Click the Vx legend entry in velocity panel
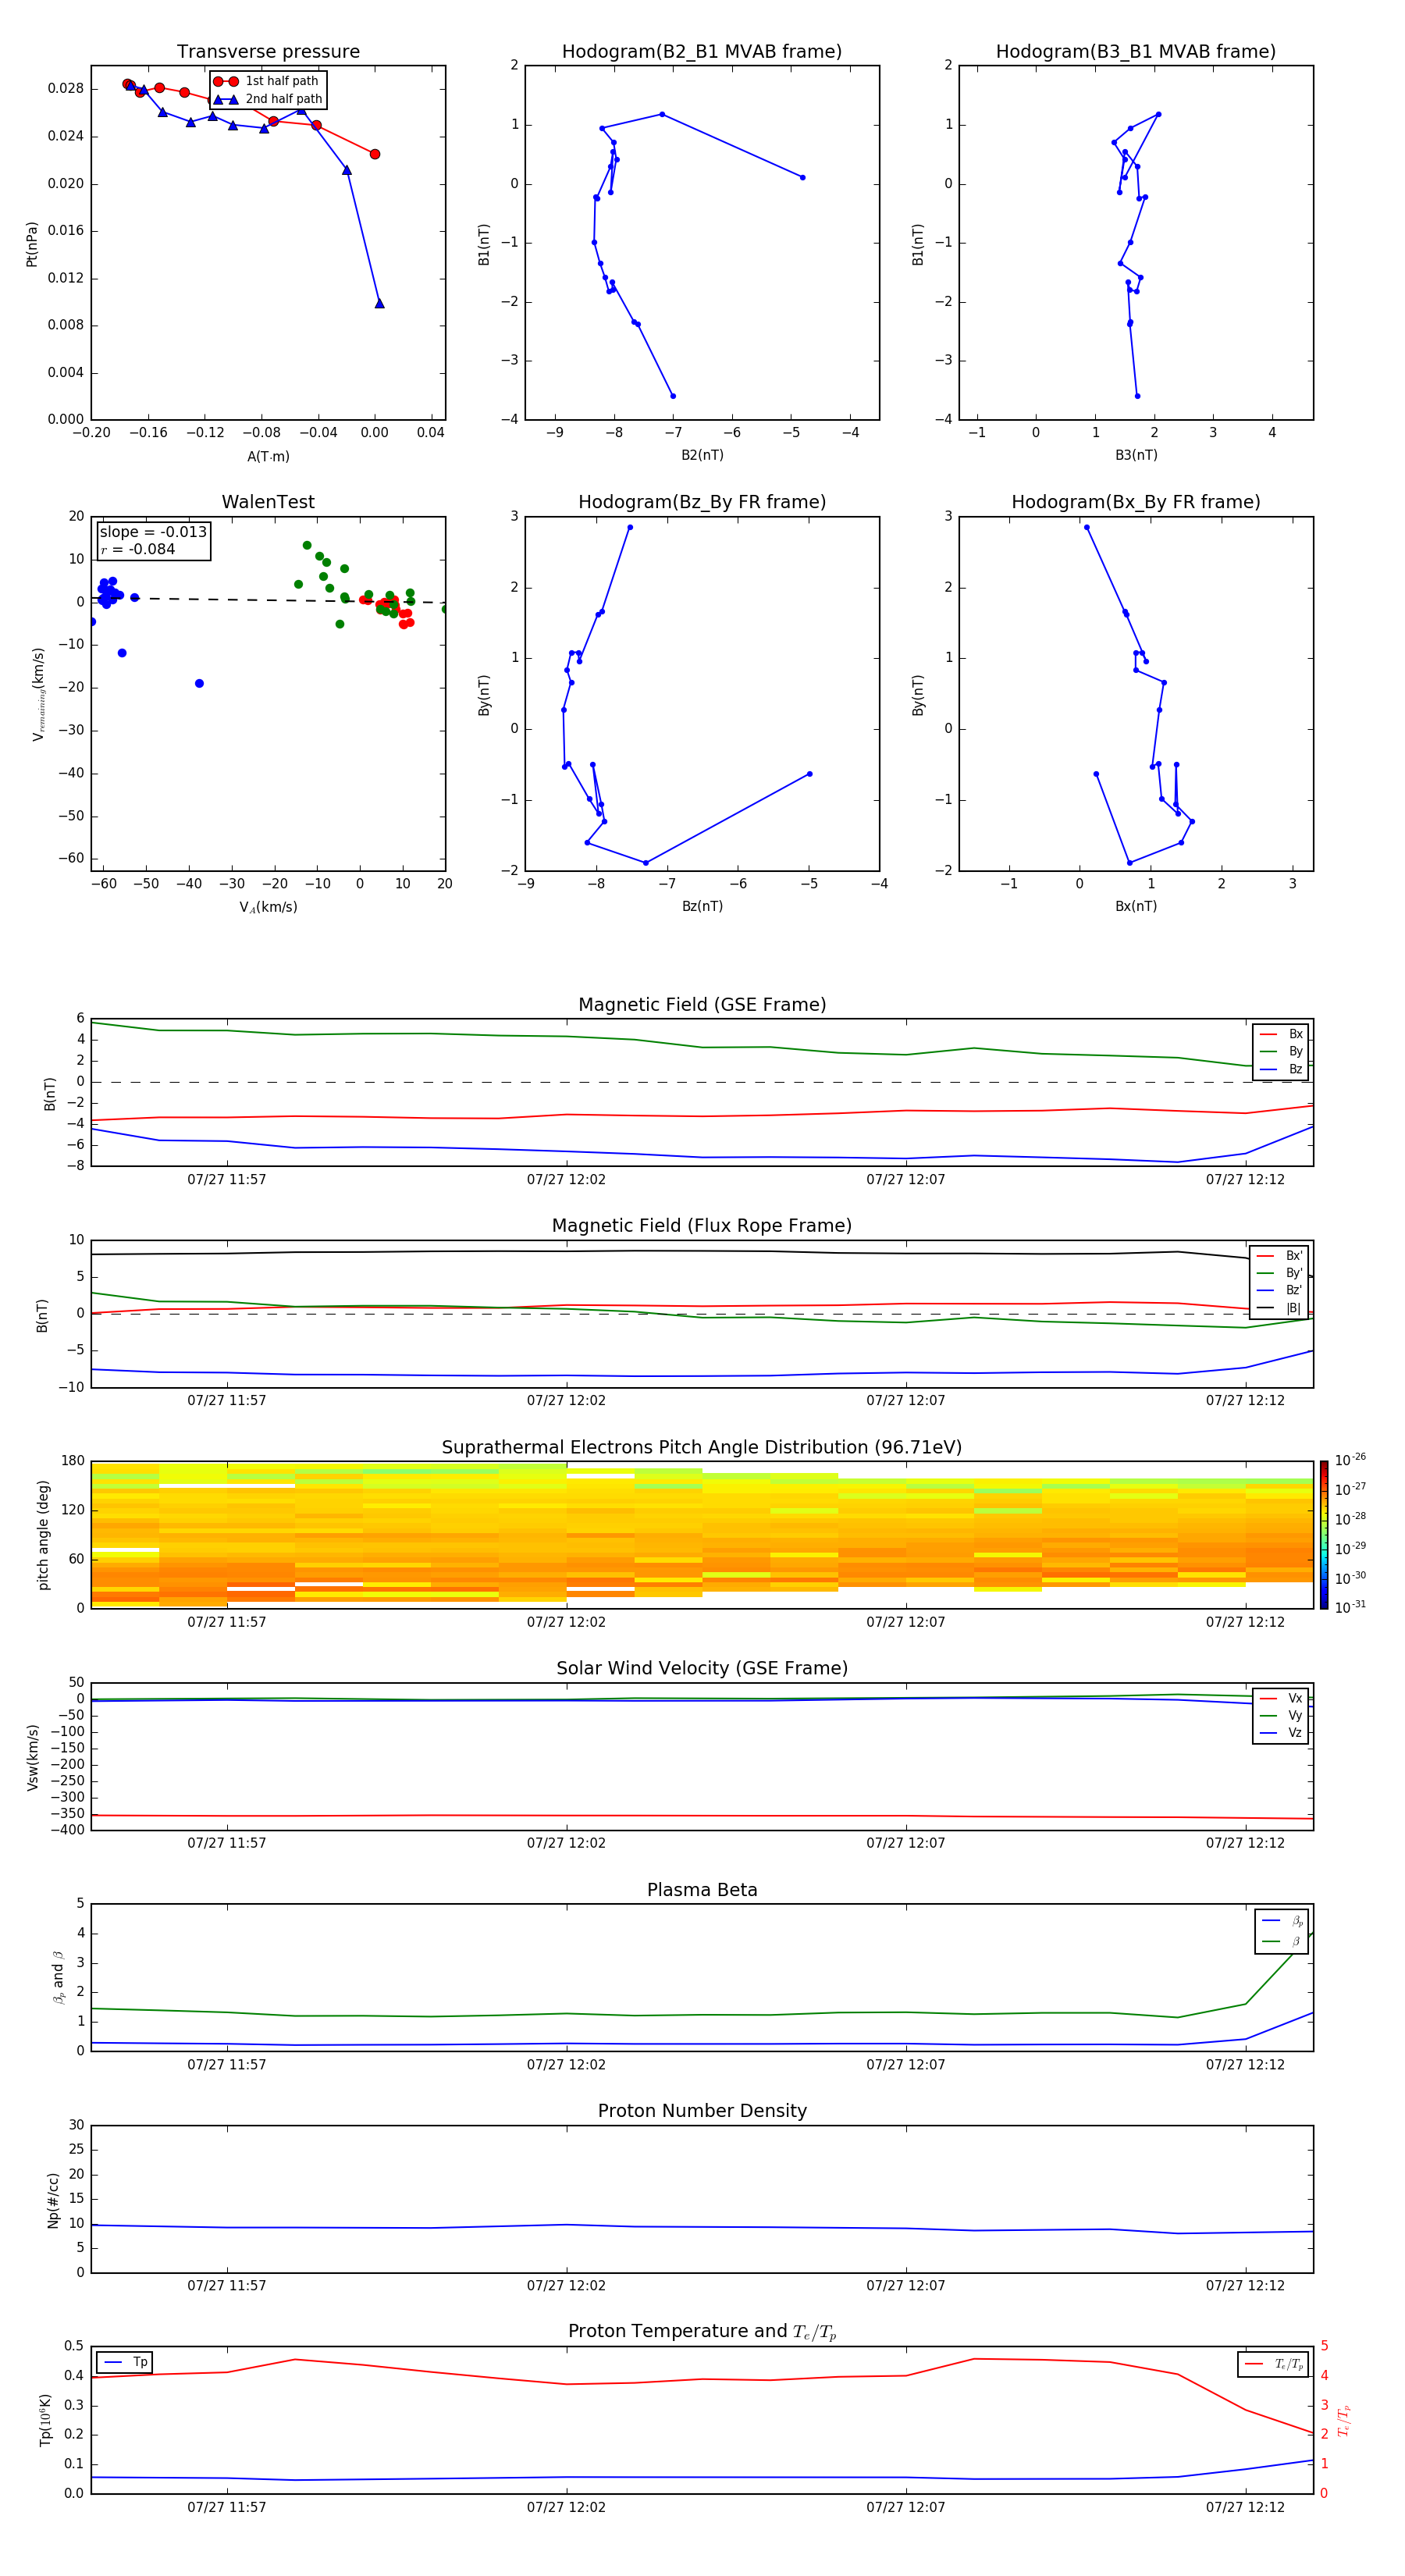Screen dimensions: 1405x2576 pyautogui.click(x=1281, y=1699)
